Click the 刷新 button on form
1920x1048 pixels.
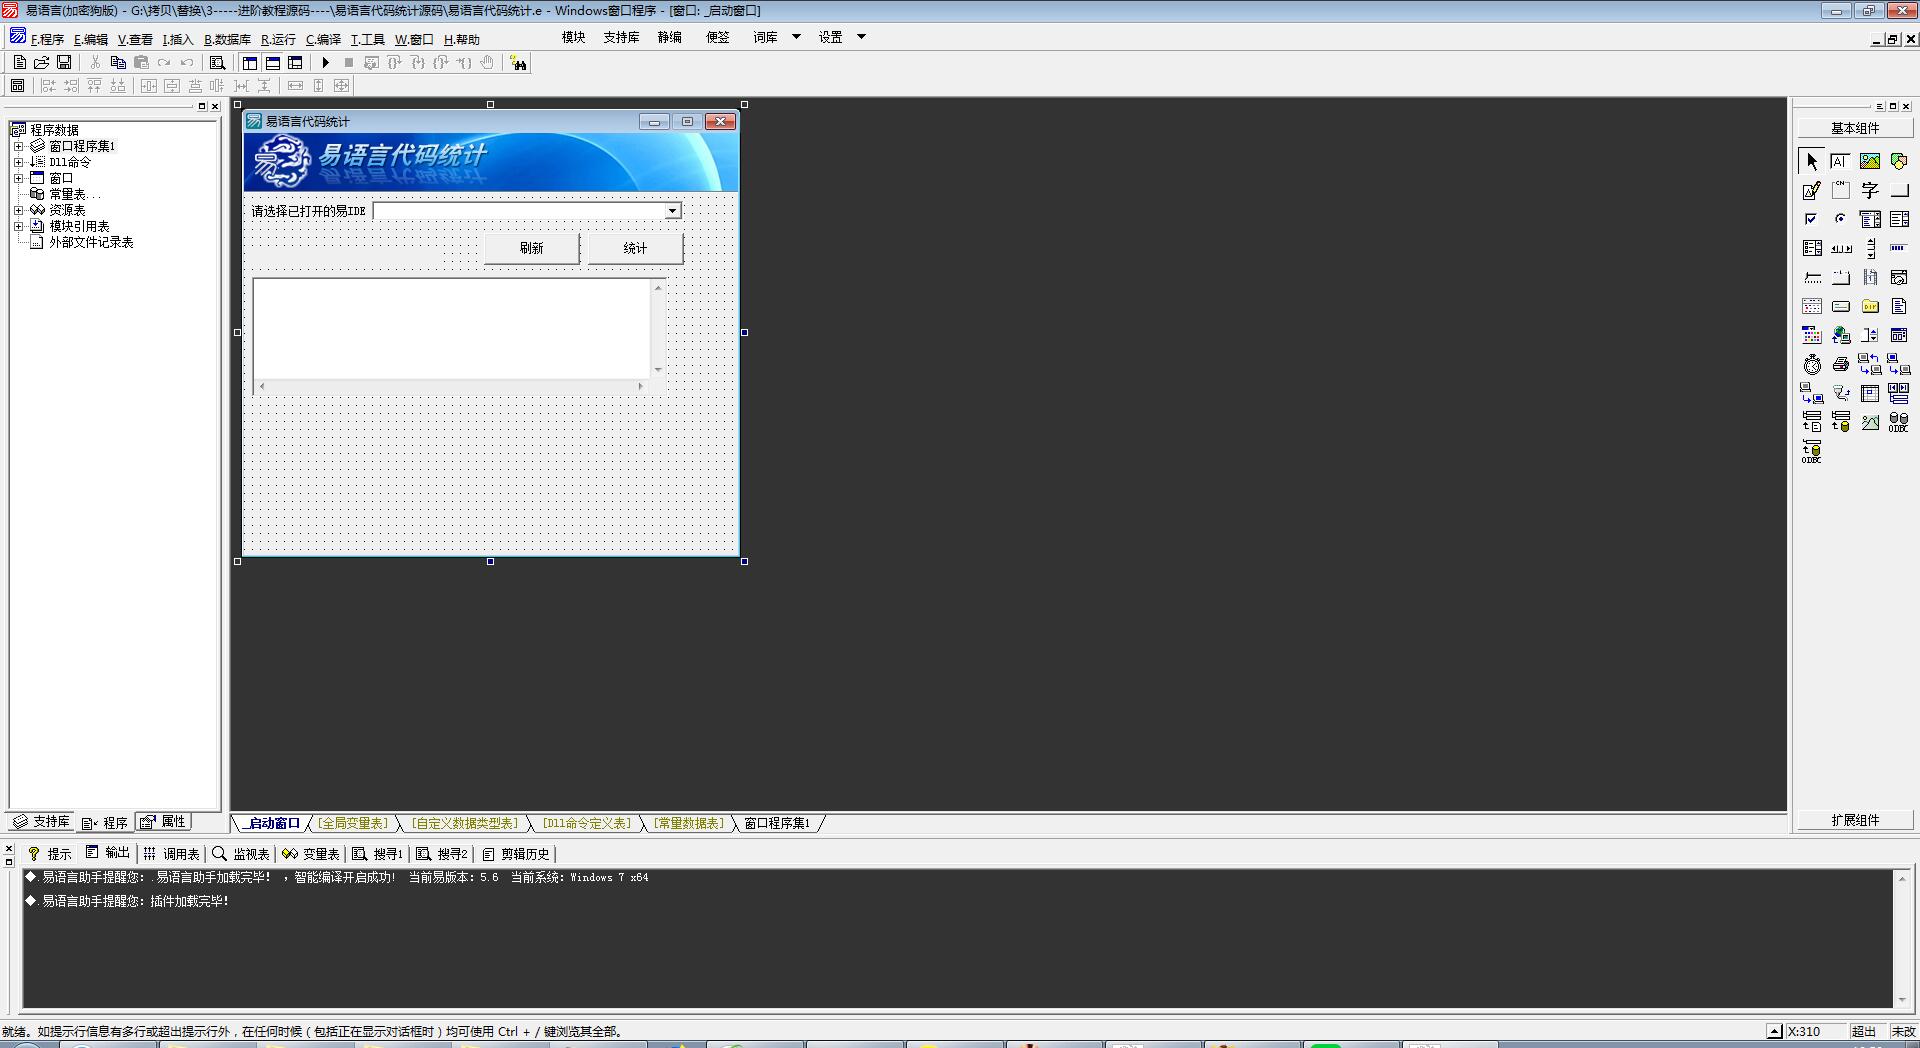pyautogui.click(x=531, y=248)
